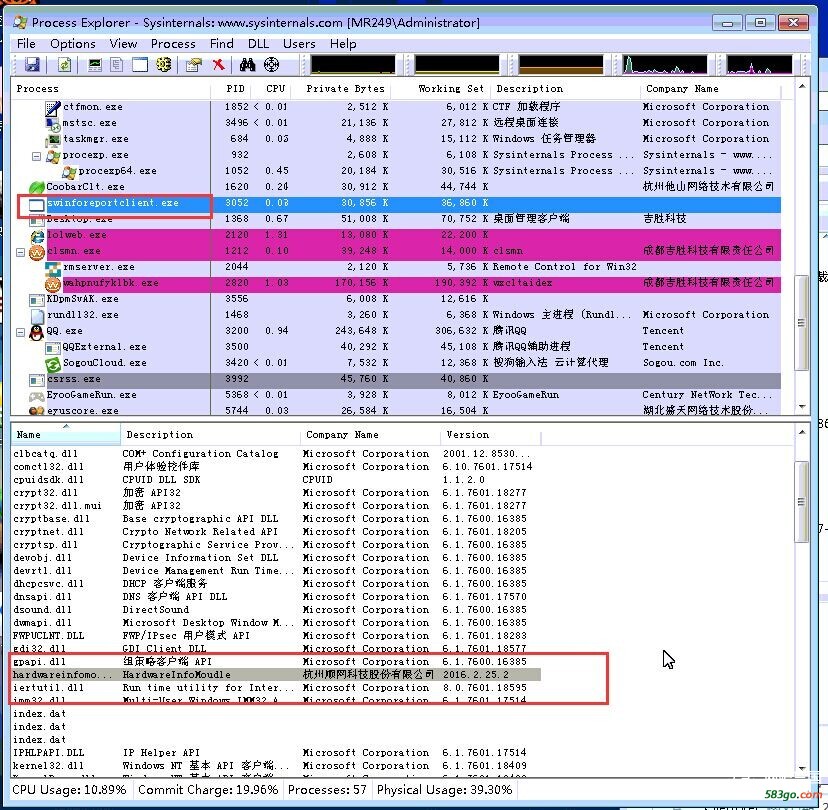Sort DLL pane by Version header
The height and width of the screenshot is (810, 828).
pos(491,435)
